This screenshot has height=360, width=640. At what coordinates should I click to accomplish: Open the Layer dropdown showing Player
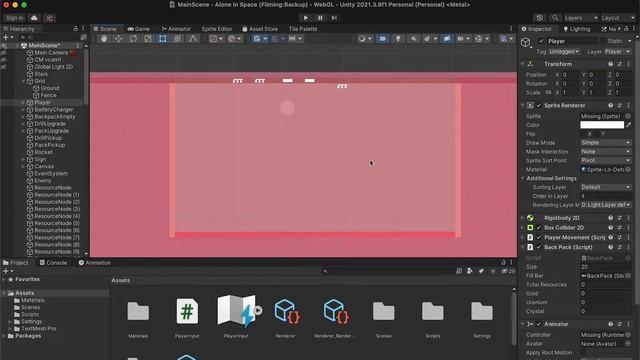coord(618,52)
